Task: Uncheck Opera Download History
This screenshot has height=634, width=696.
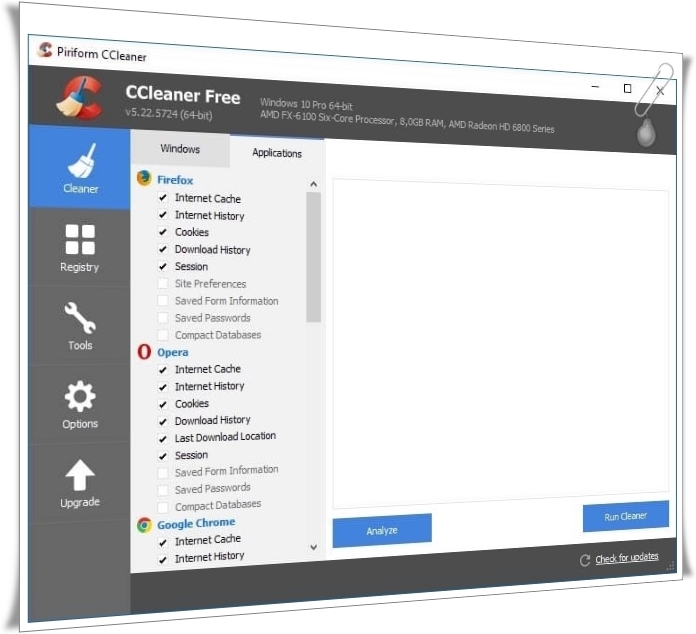Action: click(x=163, y=421)
